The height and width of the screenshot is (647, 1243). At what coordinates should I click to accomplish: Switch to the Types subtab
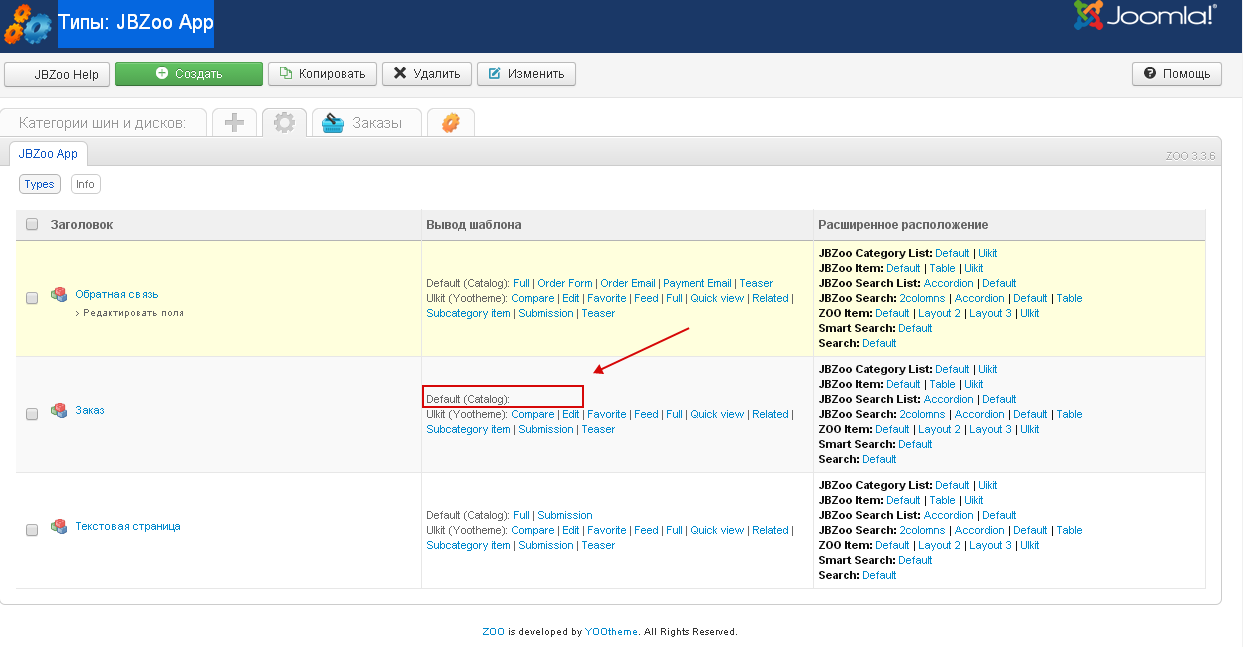[x=40, y=184]
